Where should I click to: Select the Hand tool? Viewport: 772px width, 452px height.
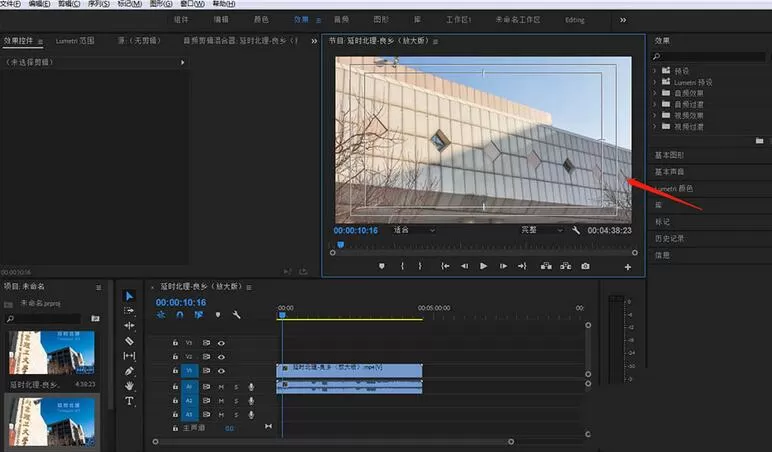click(129, 386)
